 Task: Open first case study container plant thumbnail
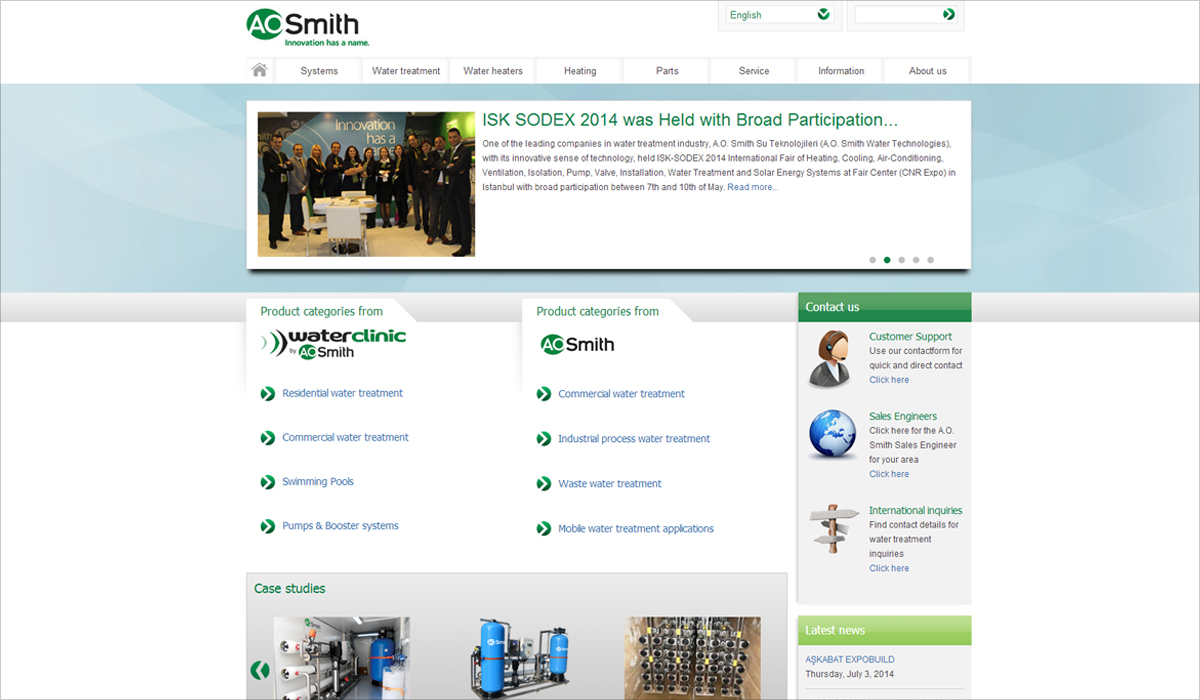(341, 657)
